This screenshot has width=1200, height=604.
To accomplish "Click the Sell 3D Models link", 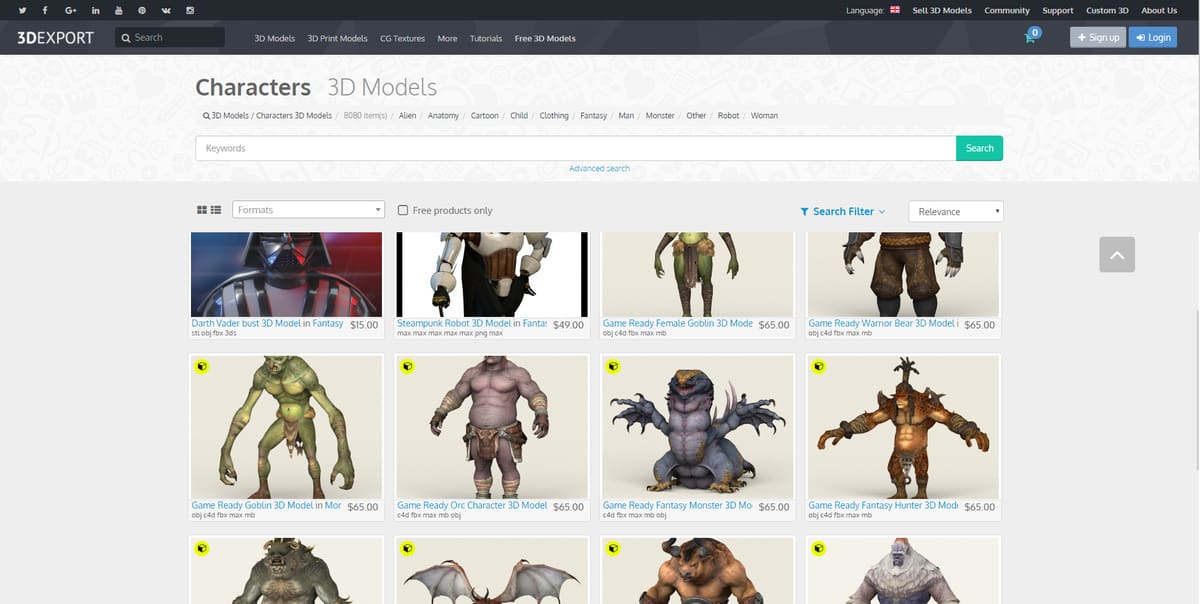I will (942, 10).
